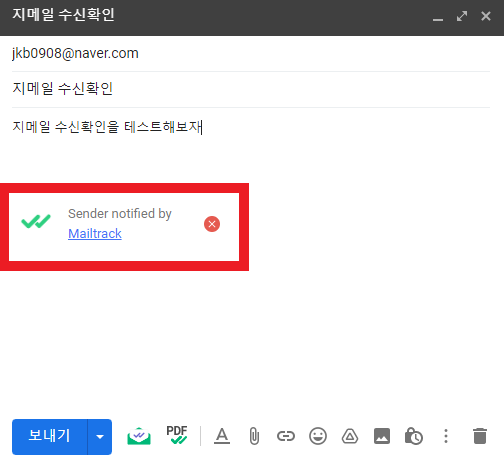
Task: Remove the Mailtrack signature with red X
Action: [212, 224]
